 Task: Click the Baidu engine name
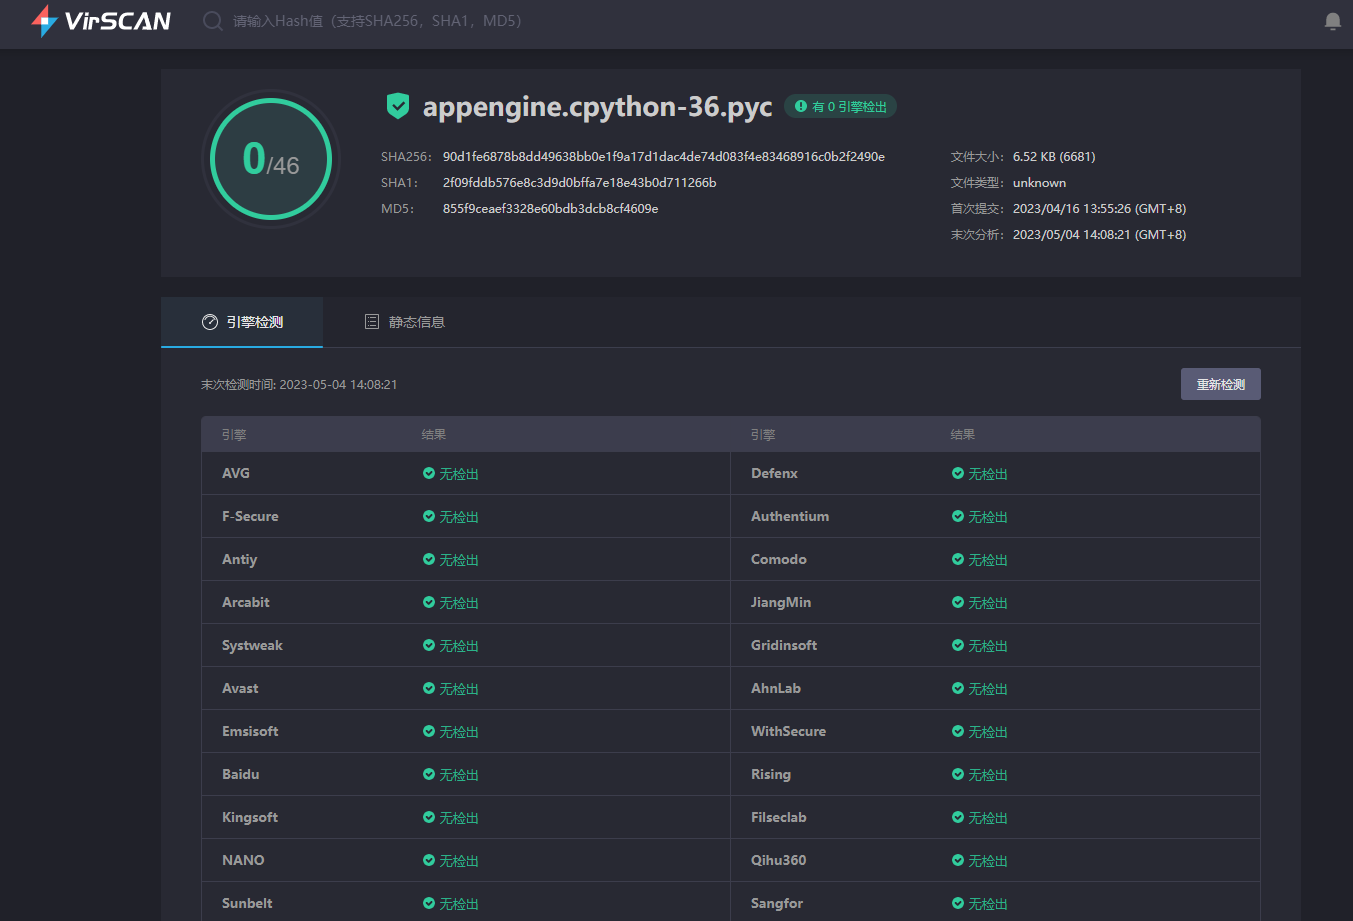coord(241,774)
